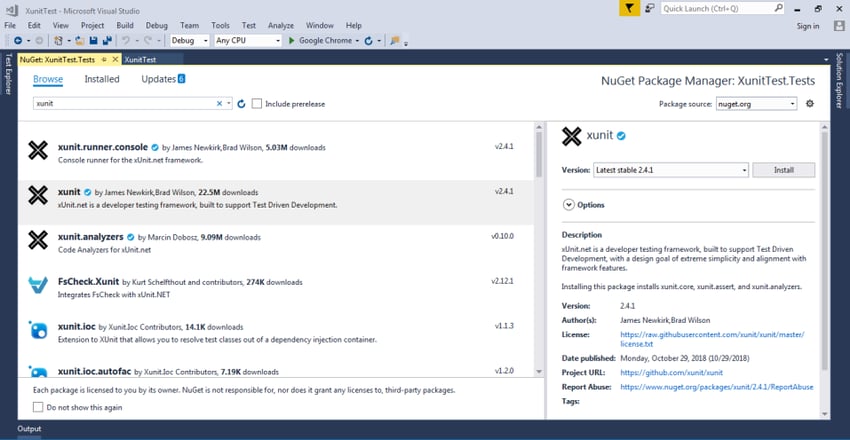Refresh the package search results
The width and height of the screenshot is (850, 440).
(241, 103)
